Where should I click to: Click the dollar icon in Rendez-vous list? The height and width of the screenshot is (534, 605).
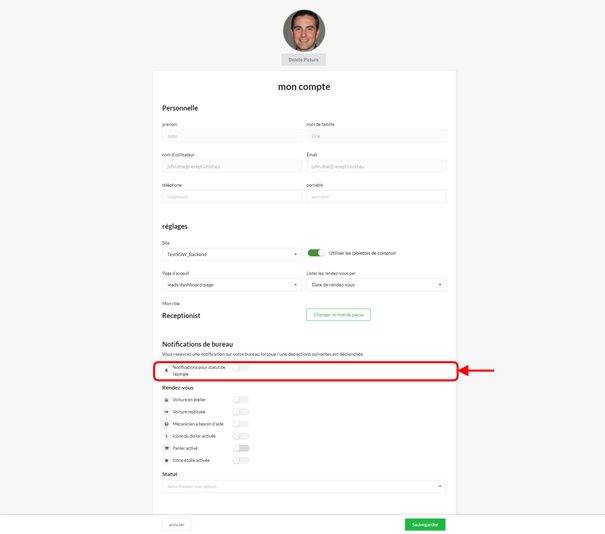166,436
